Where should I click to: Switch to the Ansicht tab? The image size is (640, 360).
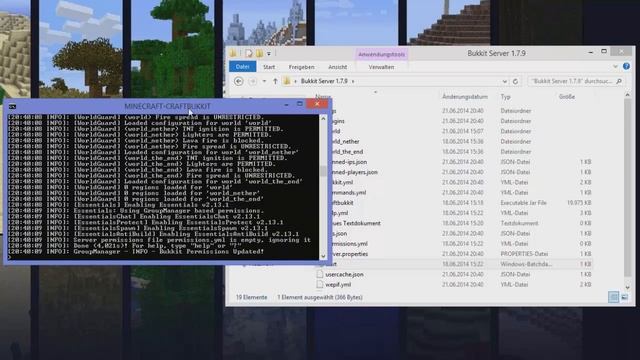coord(338,67)
